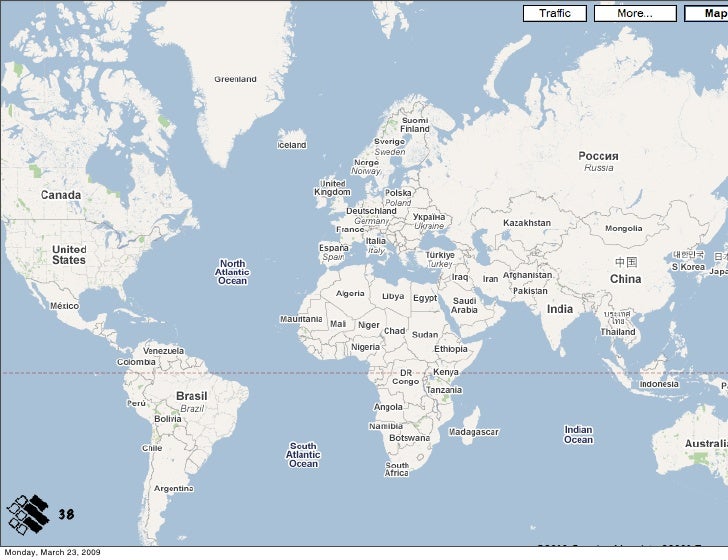Click the Argentina label
Screen dimensions: 728x560
[x=174, y=488]
